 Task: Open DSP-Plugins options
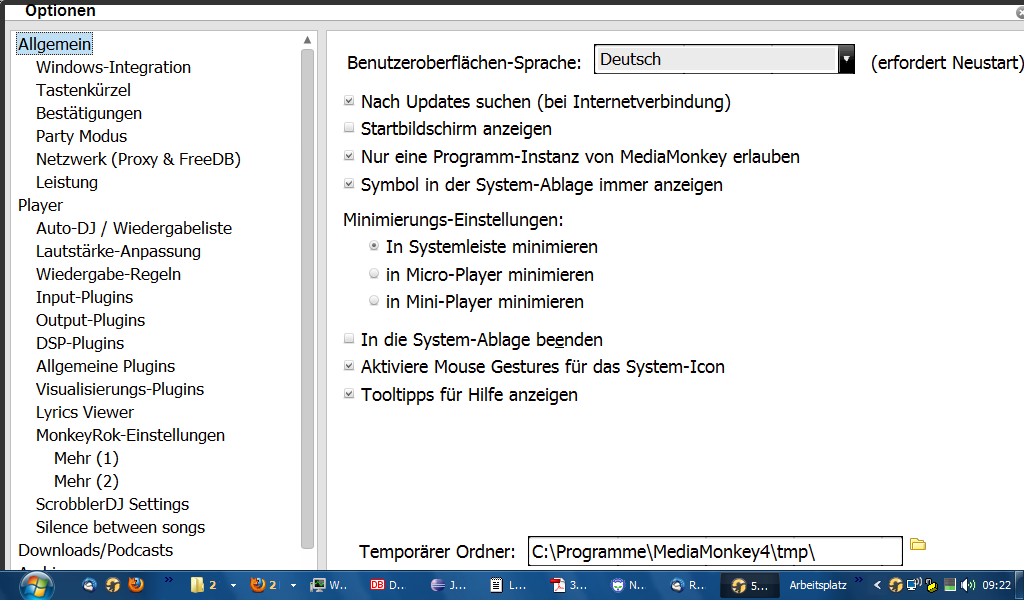point(80,344)
